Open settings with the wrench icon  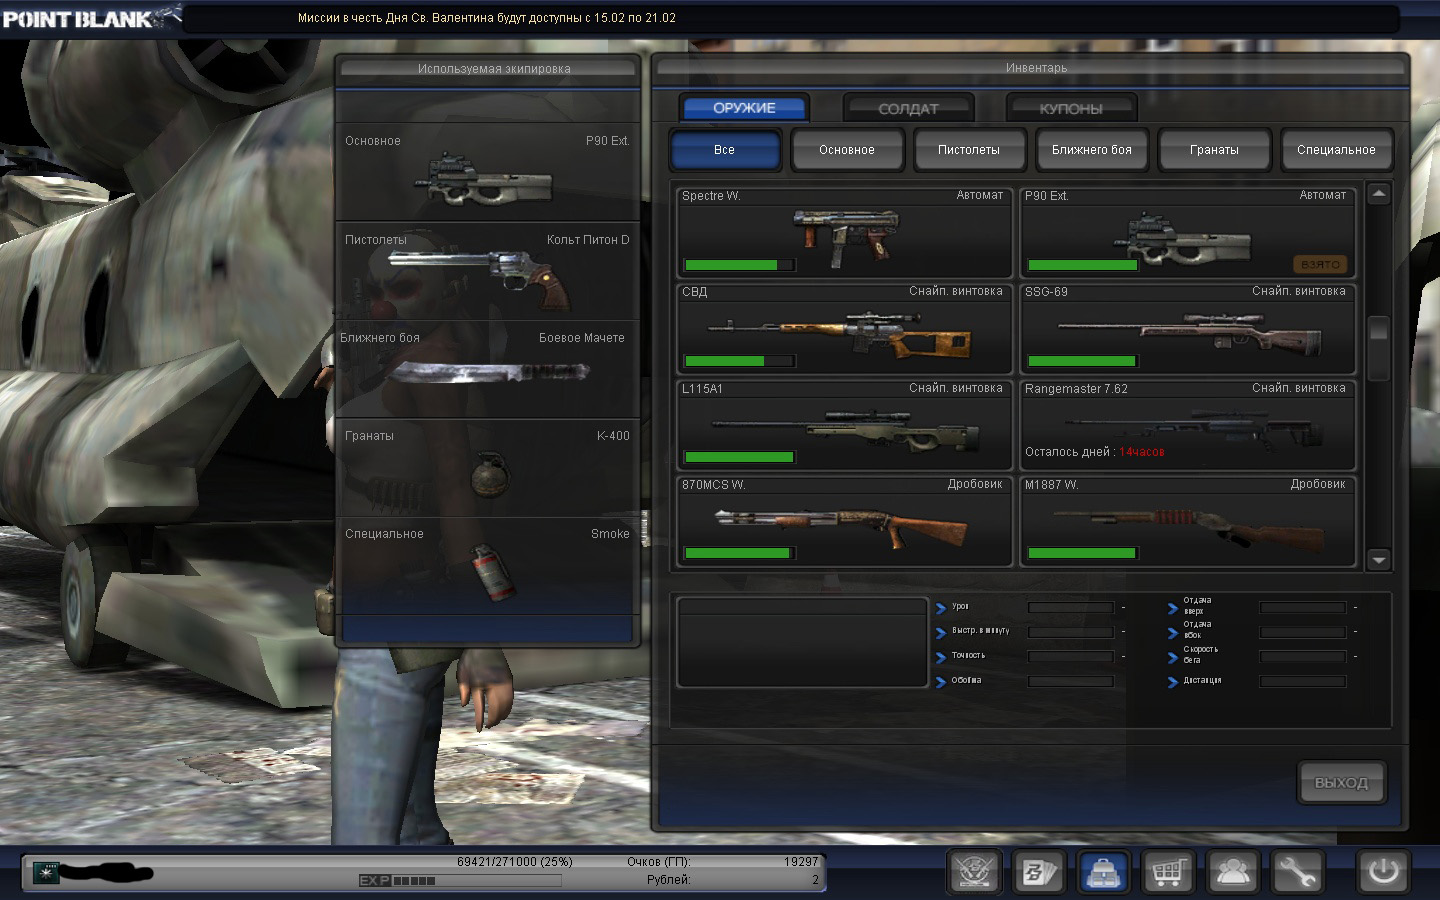[x=1298, y=872]
